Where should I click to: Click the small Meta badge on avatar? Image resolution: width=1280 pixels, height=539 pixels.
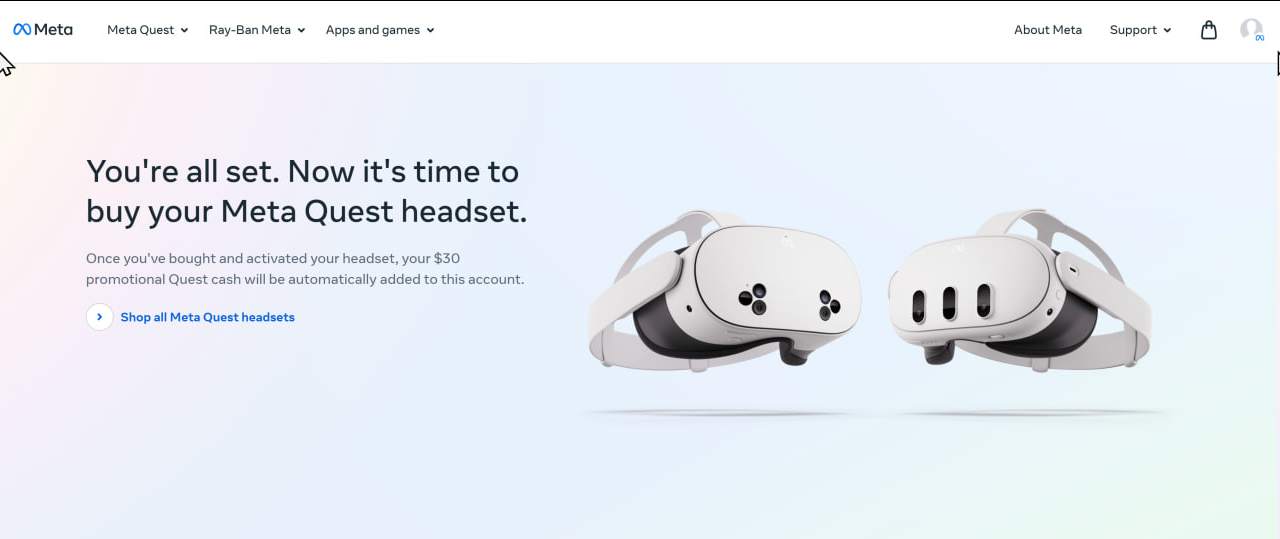[1259, 38]
